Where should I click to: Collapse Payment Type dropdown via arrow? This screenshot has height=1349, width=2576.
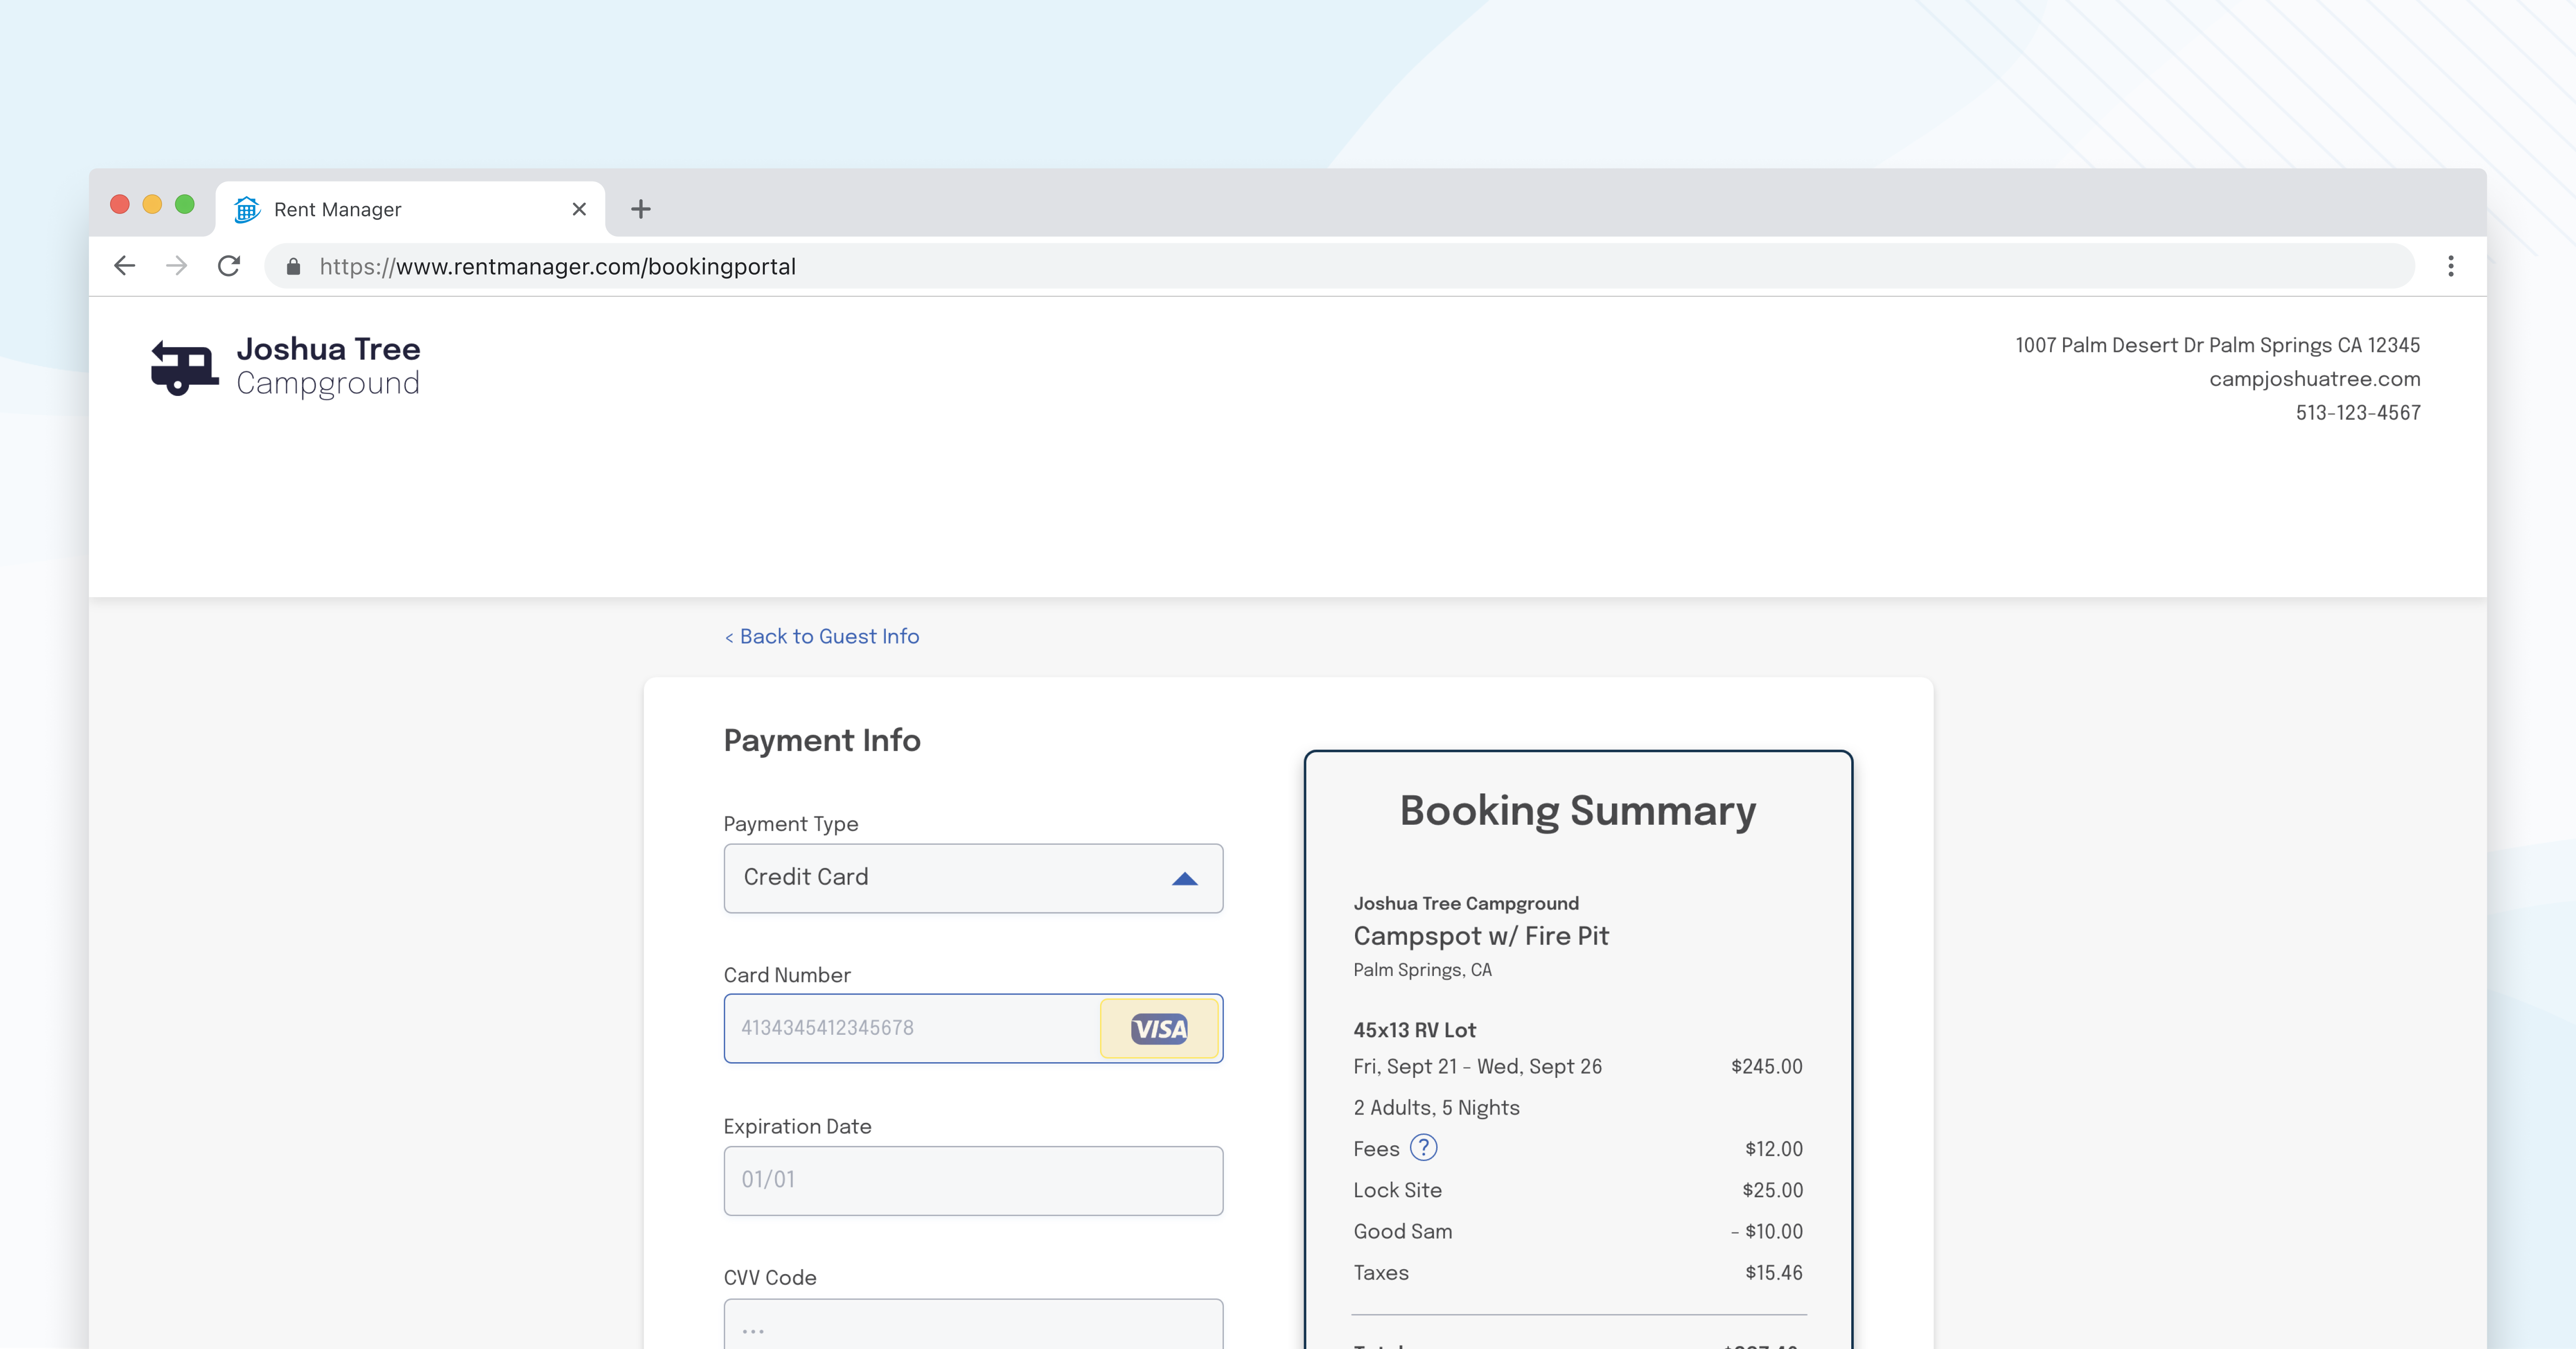(1185, 879)
